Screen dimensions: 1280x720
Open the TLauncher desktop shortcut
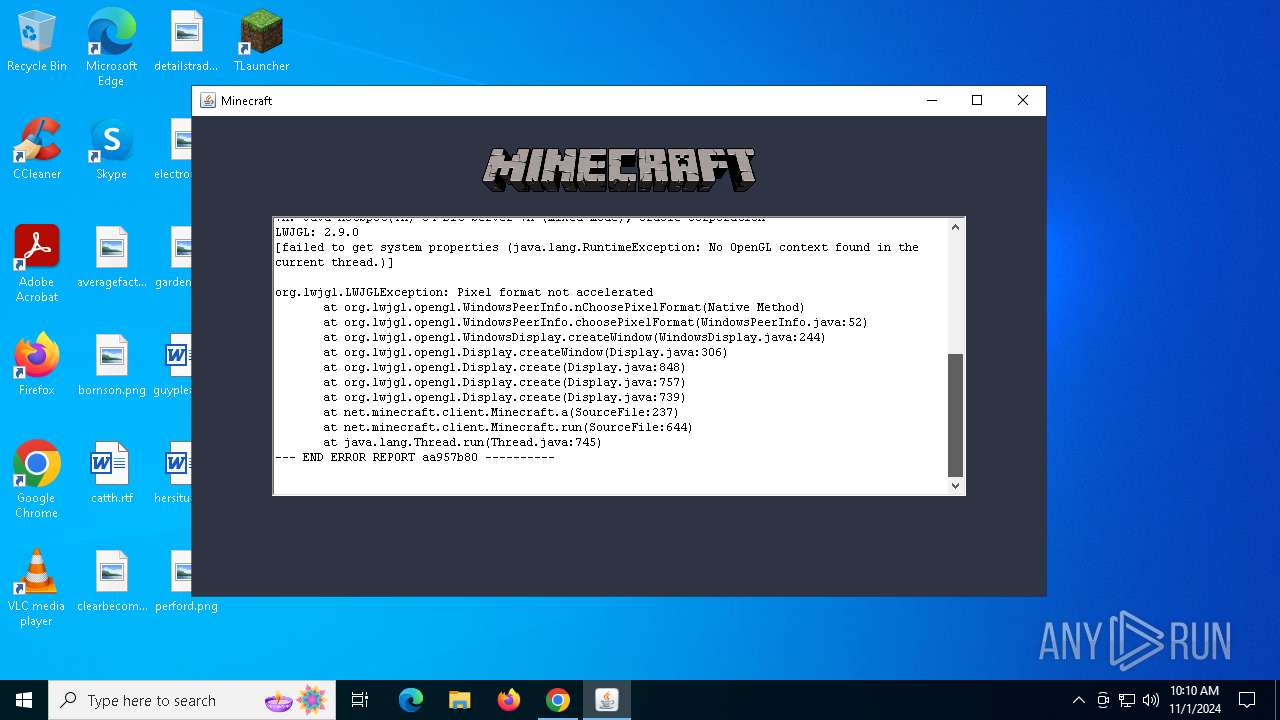[261, 42]
